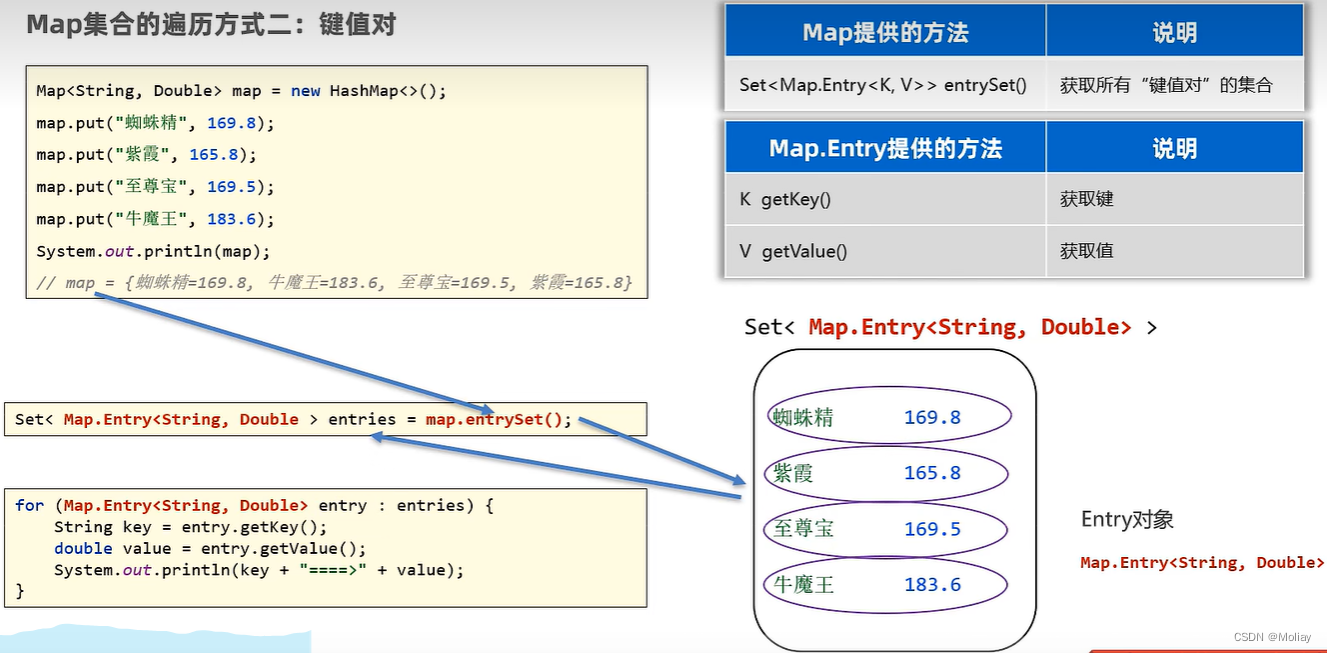The height and width of the screenshot is (653, 1327).
Task: Click the println(key + "====>" + value) line
Action: [x=260, y=571]
